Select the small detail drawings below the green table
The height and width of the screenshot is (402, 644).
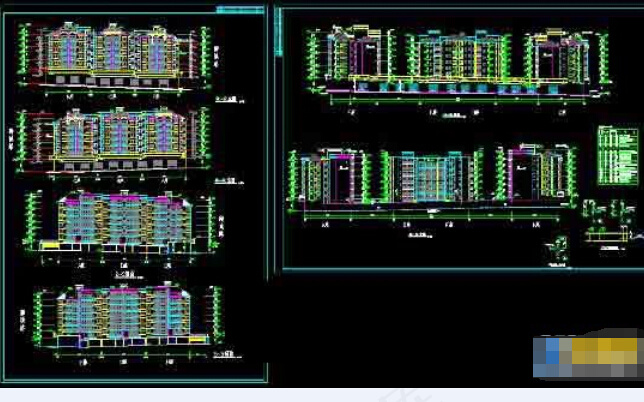click(606, 212)
